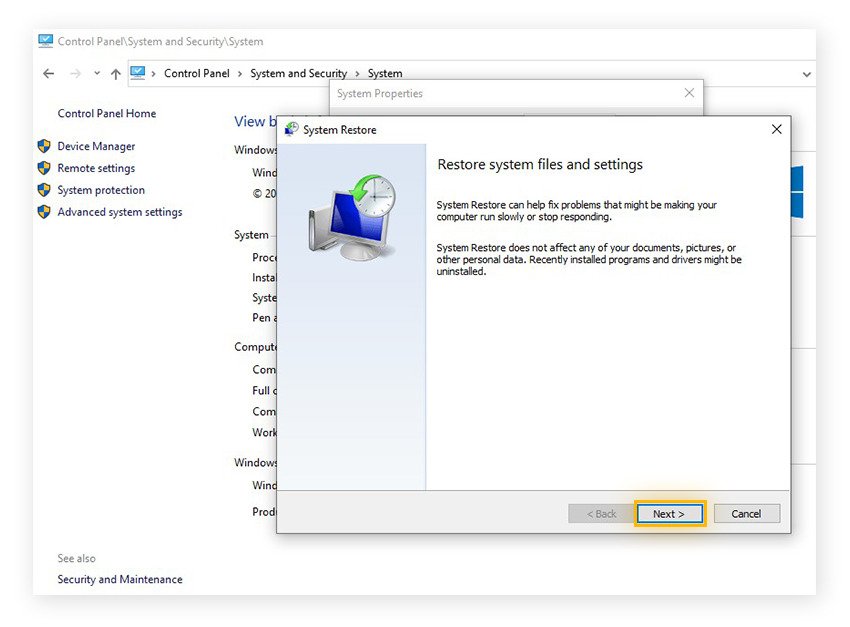
Task: Open Device Manager link
Action: point(96,146)
